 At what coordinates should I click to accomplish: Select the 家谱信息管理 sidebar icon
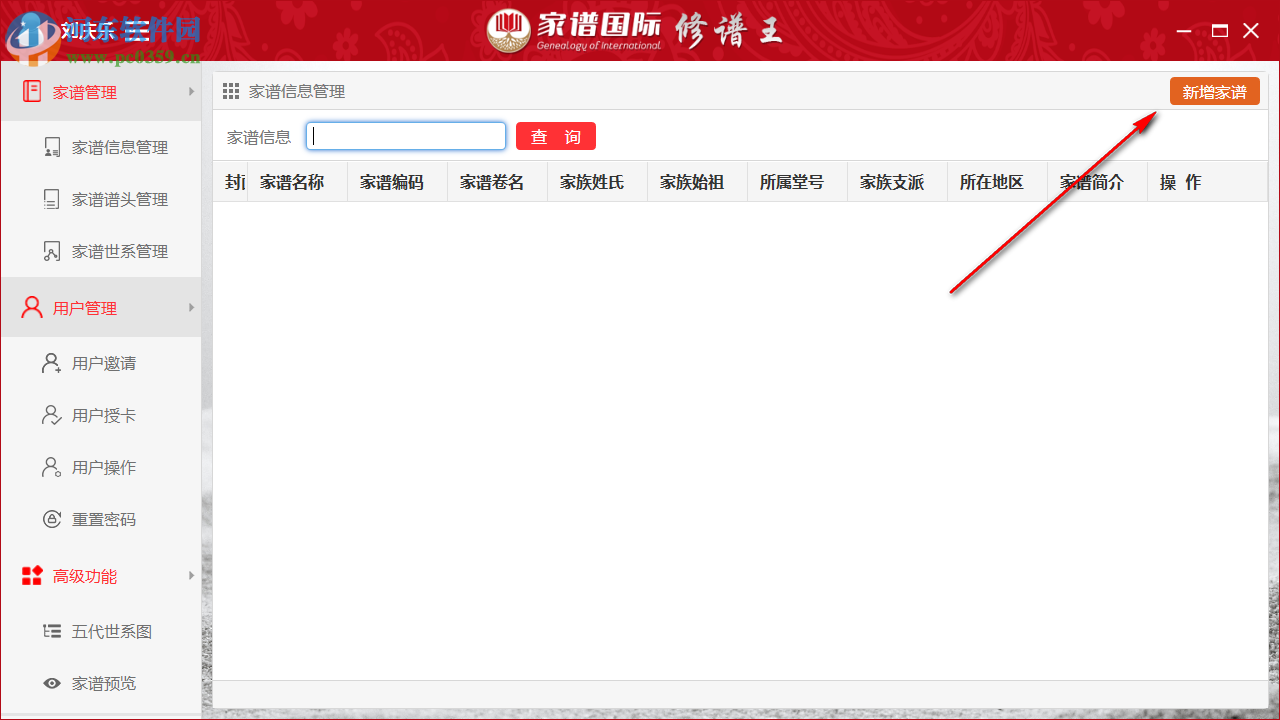pos(52,146)
